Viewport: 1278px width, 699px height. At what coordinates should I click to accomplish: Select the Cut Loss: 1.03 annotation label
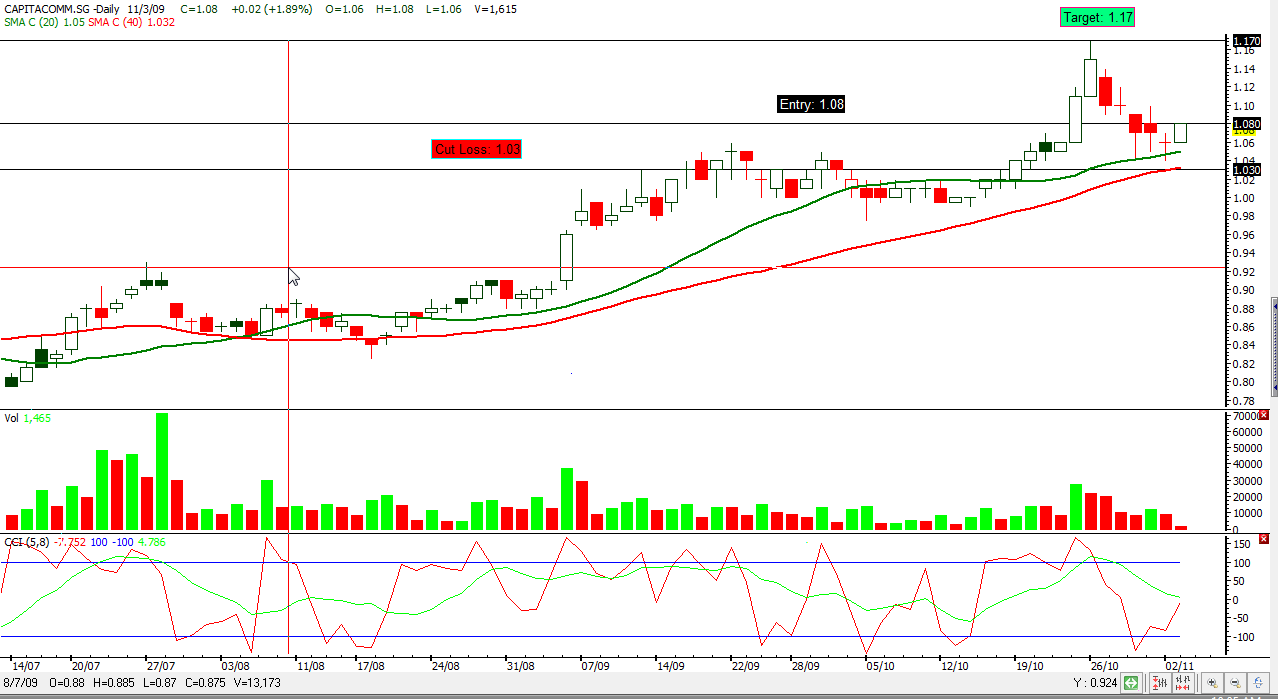tap(477, 149)
